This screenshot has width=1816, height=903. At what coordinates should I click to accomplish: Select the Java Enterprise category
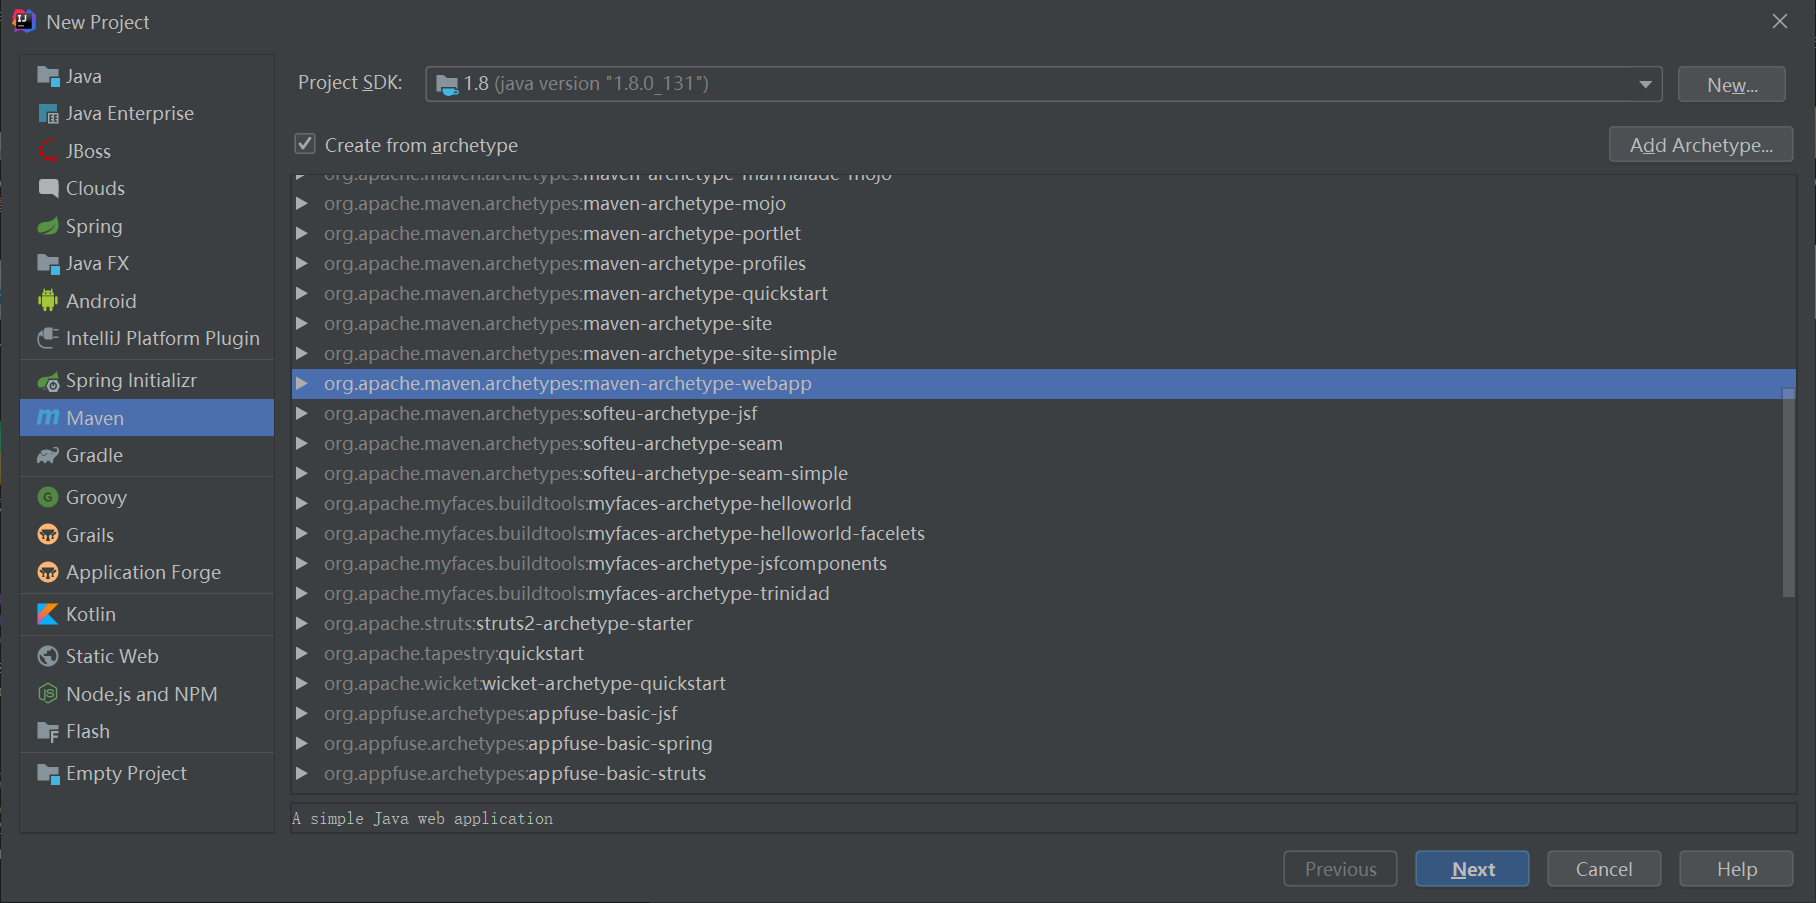click(130, 113)
